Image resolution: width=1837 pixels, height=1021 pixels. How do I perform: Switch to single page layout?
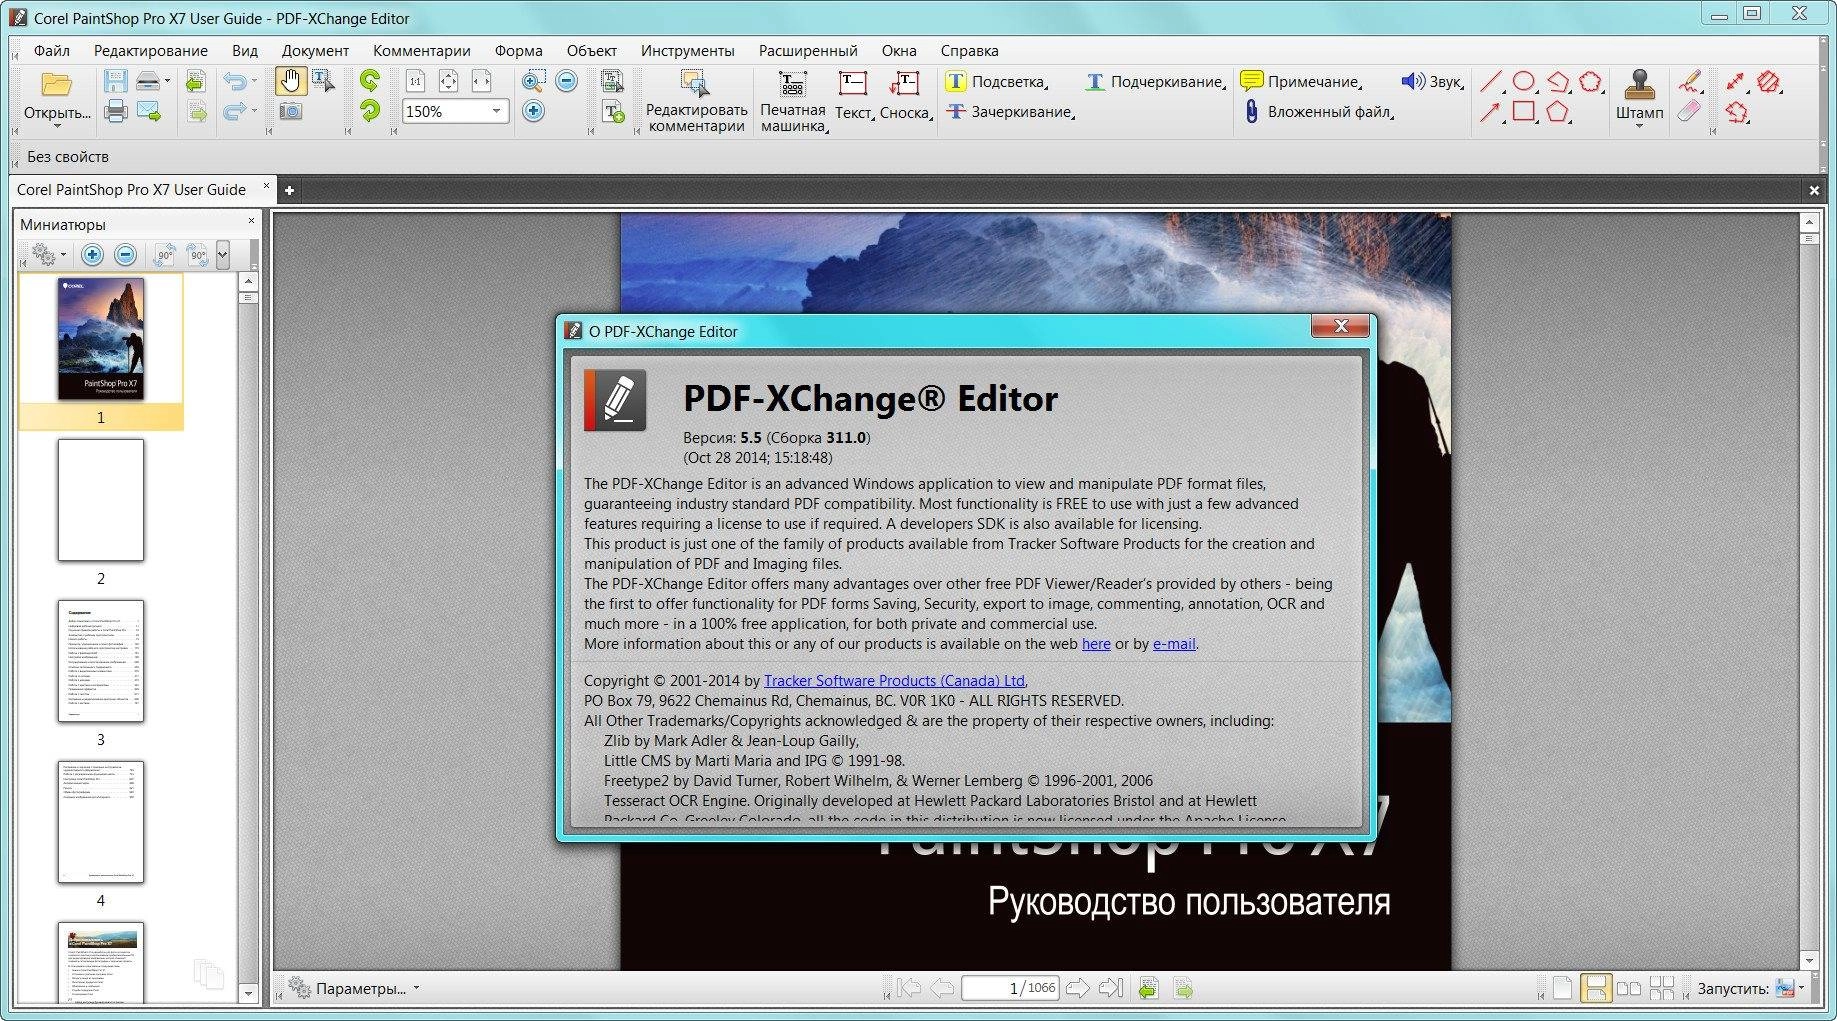tap(1563, 988)
